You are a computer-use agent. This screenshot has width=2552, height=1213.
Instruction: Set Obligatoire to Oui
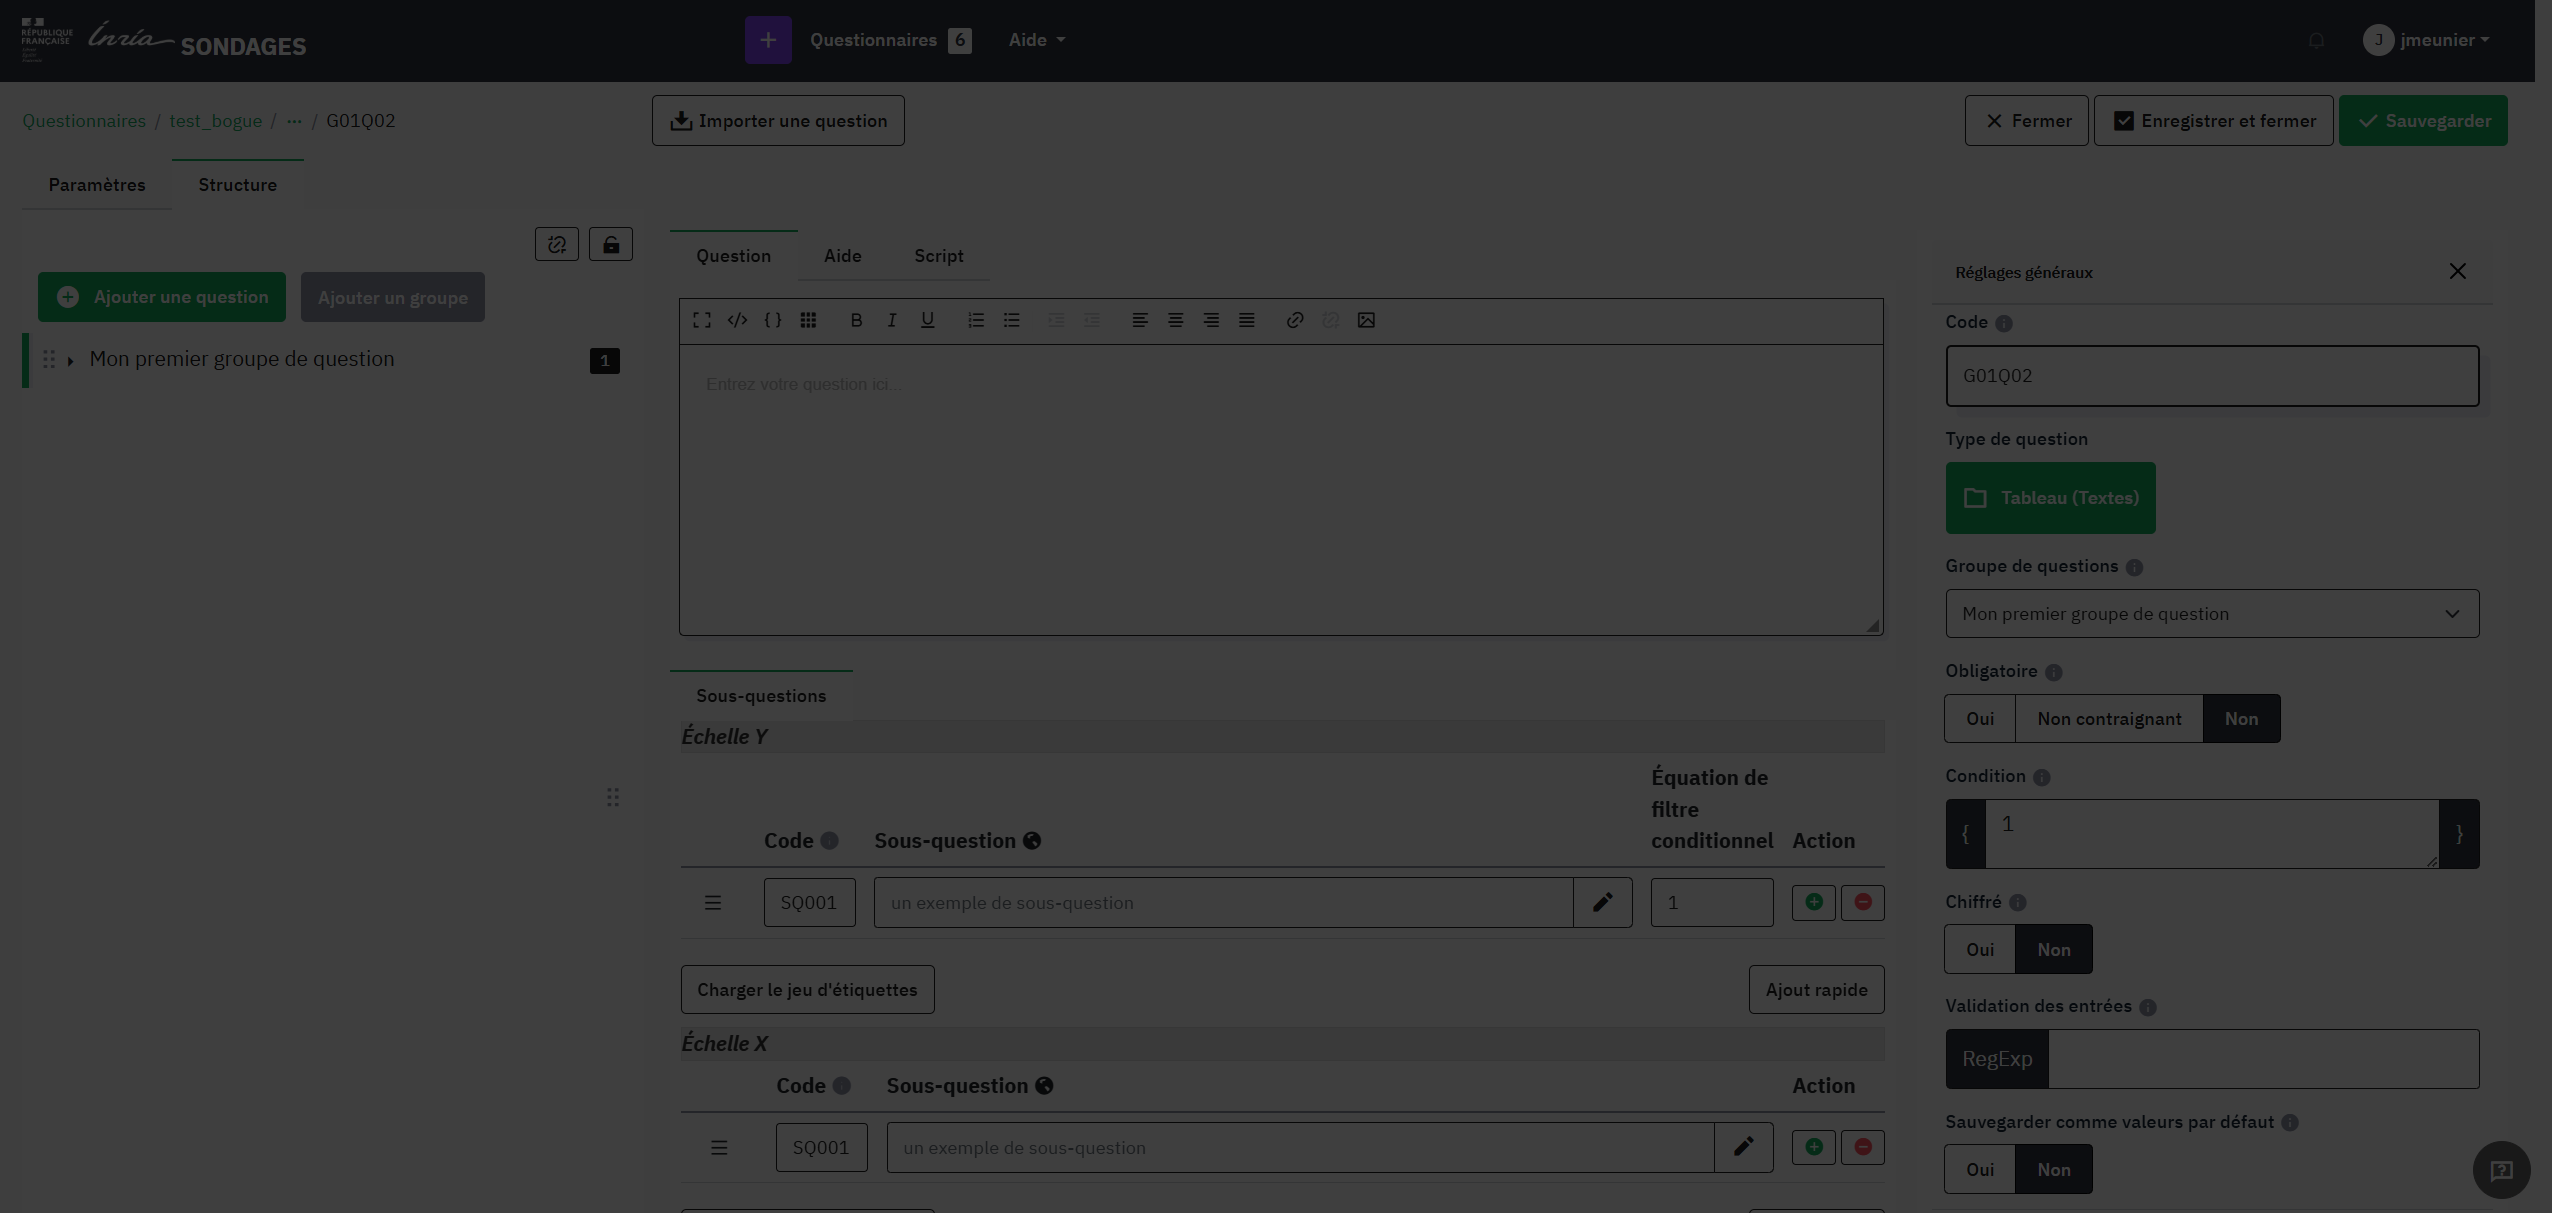(1979, 718)
